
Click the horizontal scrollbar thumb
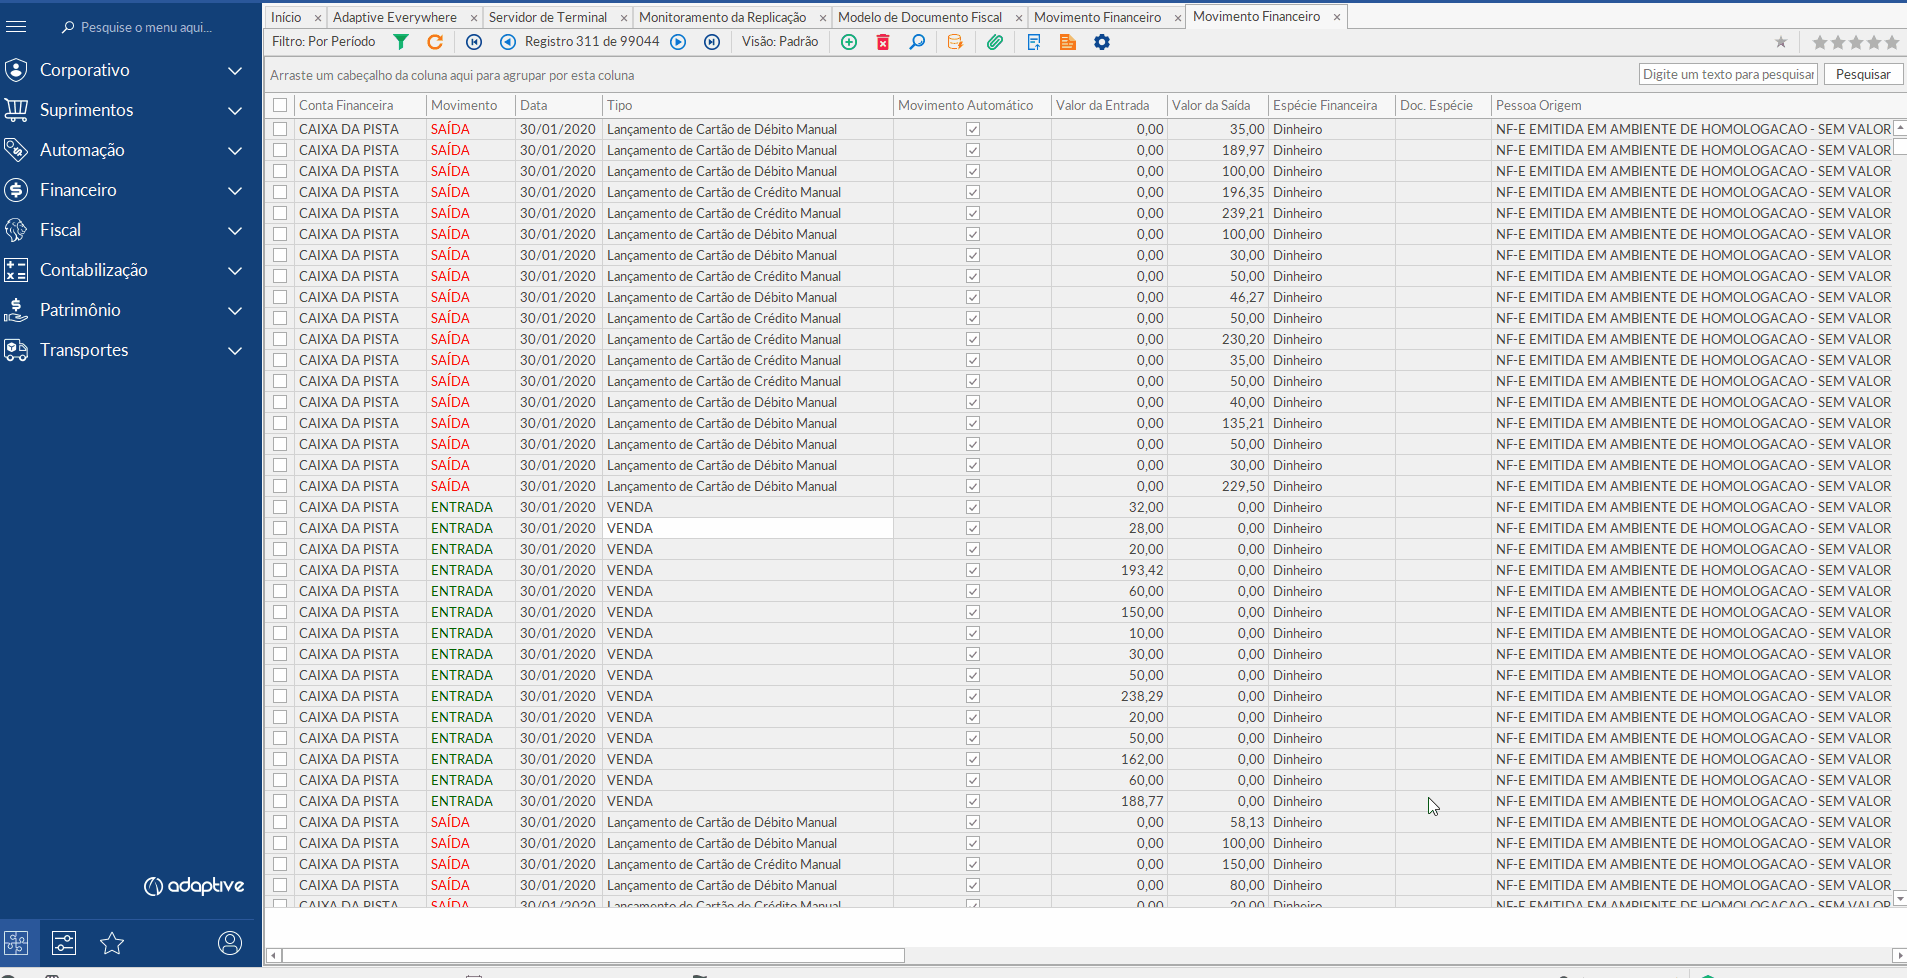tap(593, 955)
